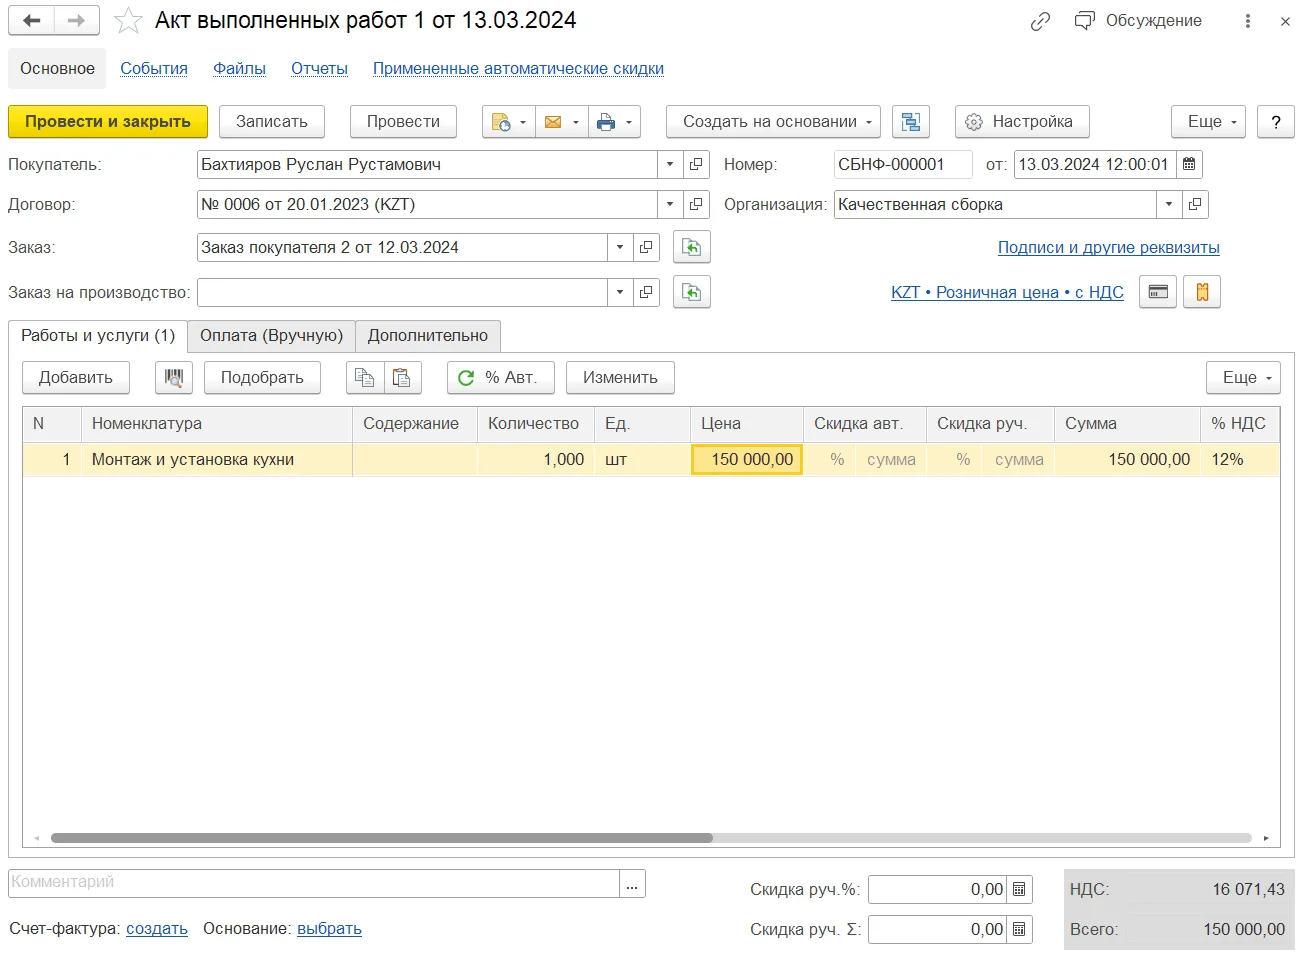Screen dimensions: 1303x955
Task: Click the barcode scanner icon above the table
Action: [174, 377]
